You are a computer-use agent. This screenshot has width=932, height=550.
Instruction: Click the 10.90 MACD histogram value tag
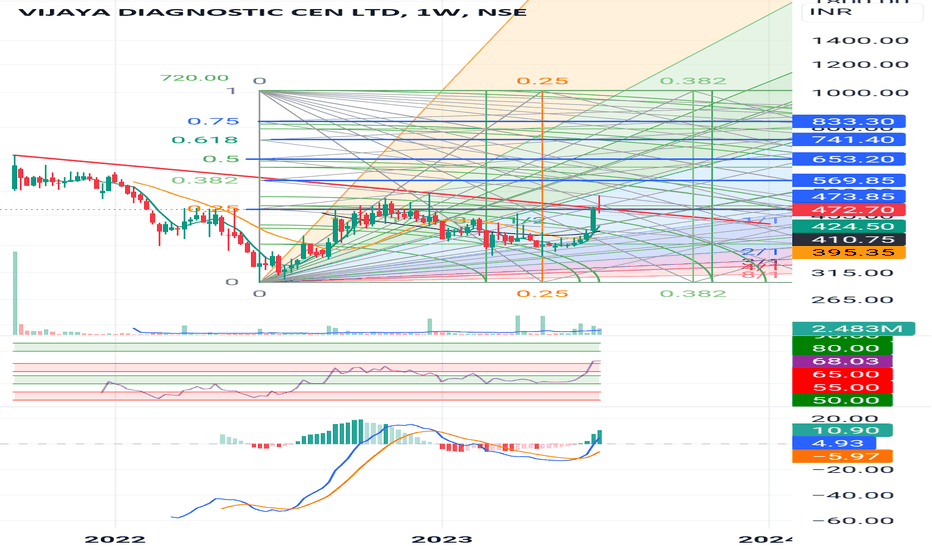843,430
